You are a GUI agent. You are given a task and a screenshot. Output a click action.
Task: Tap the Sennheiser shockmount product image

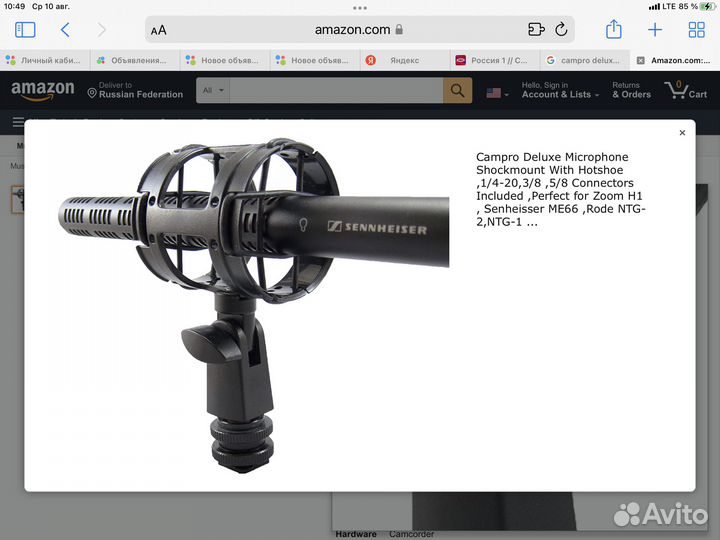pos(253,306)
